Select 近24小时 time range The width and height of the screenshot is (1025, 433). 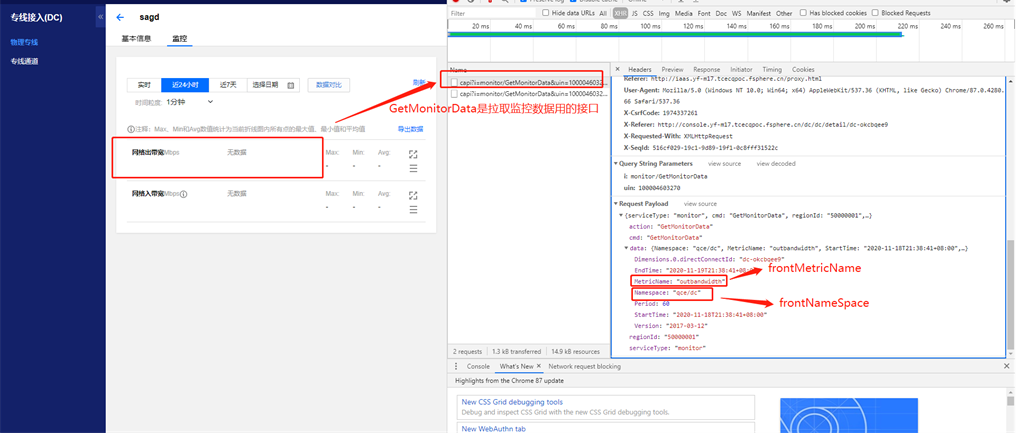(x=185, y=85)
